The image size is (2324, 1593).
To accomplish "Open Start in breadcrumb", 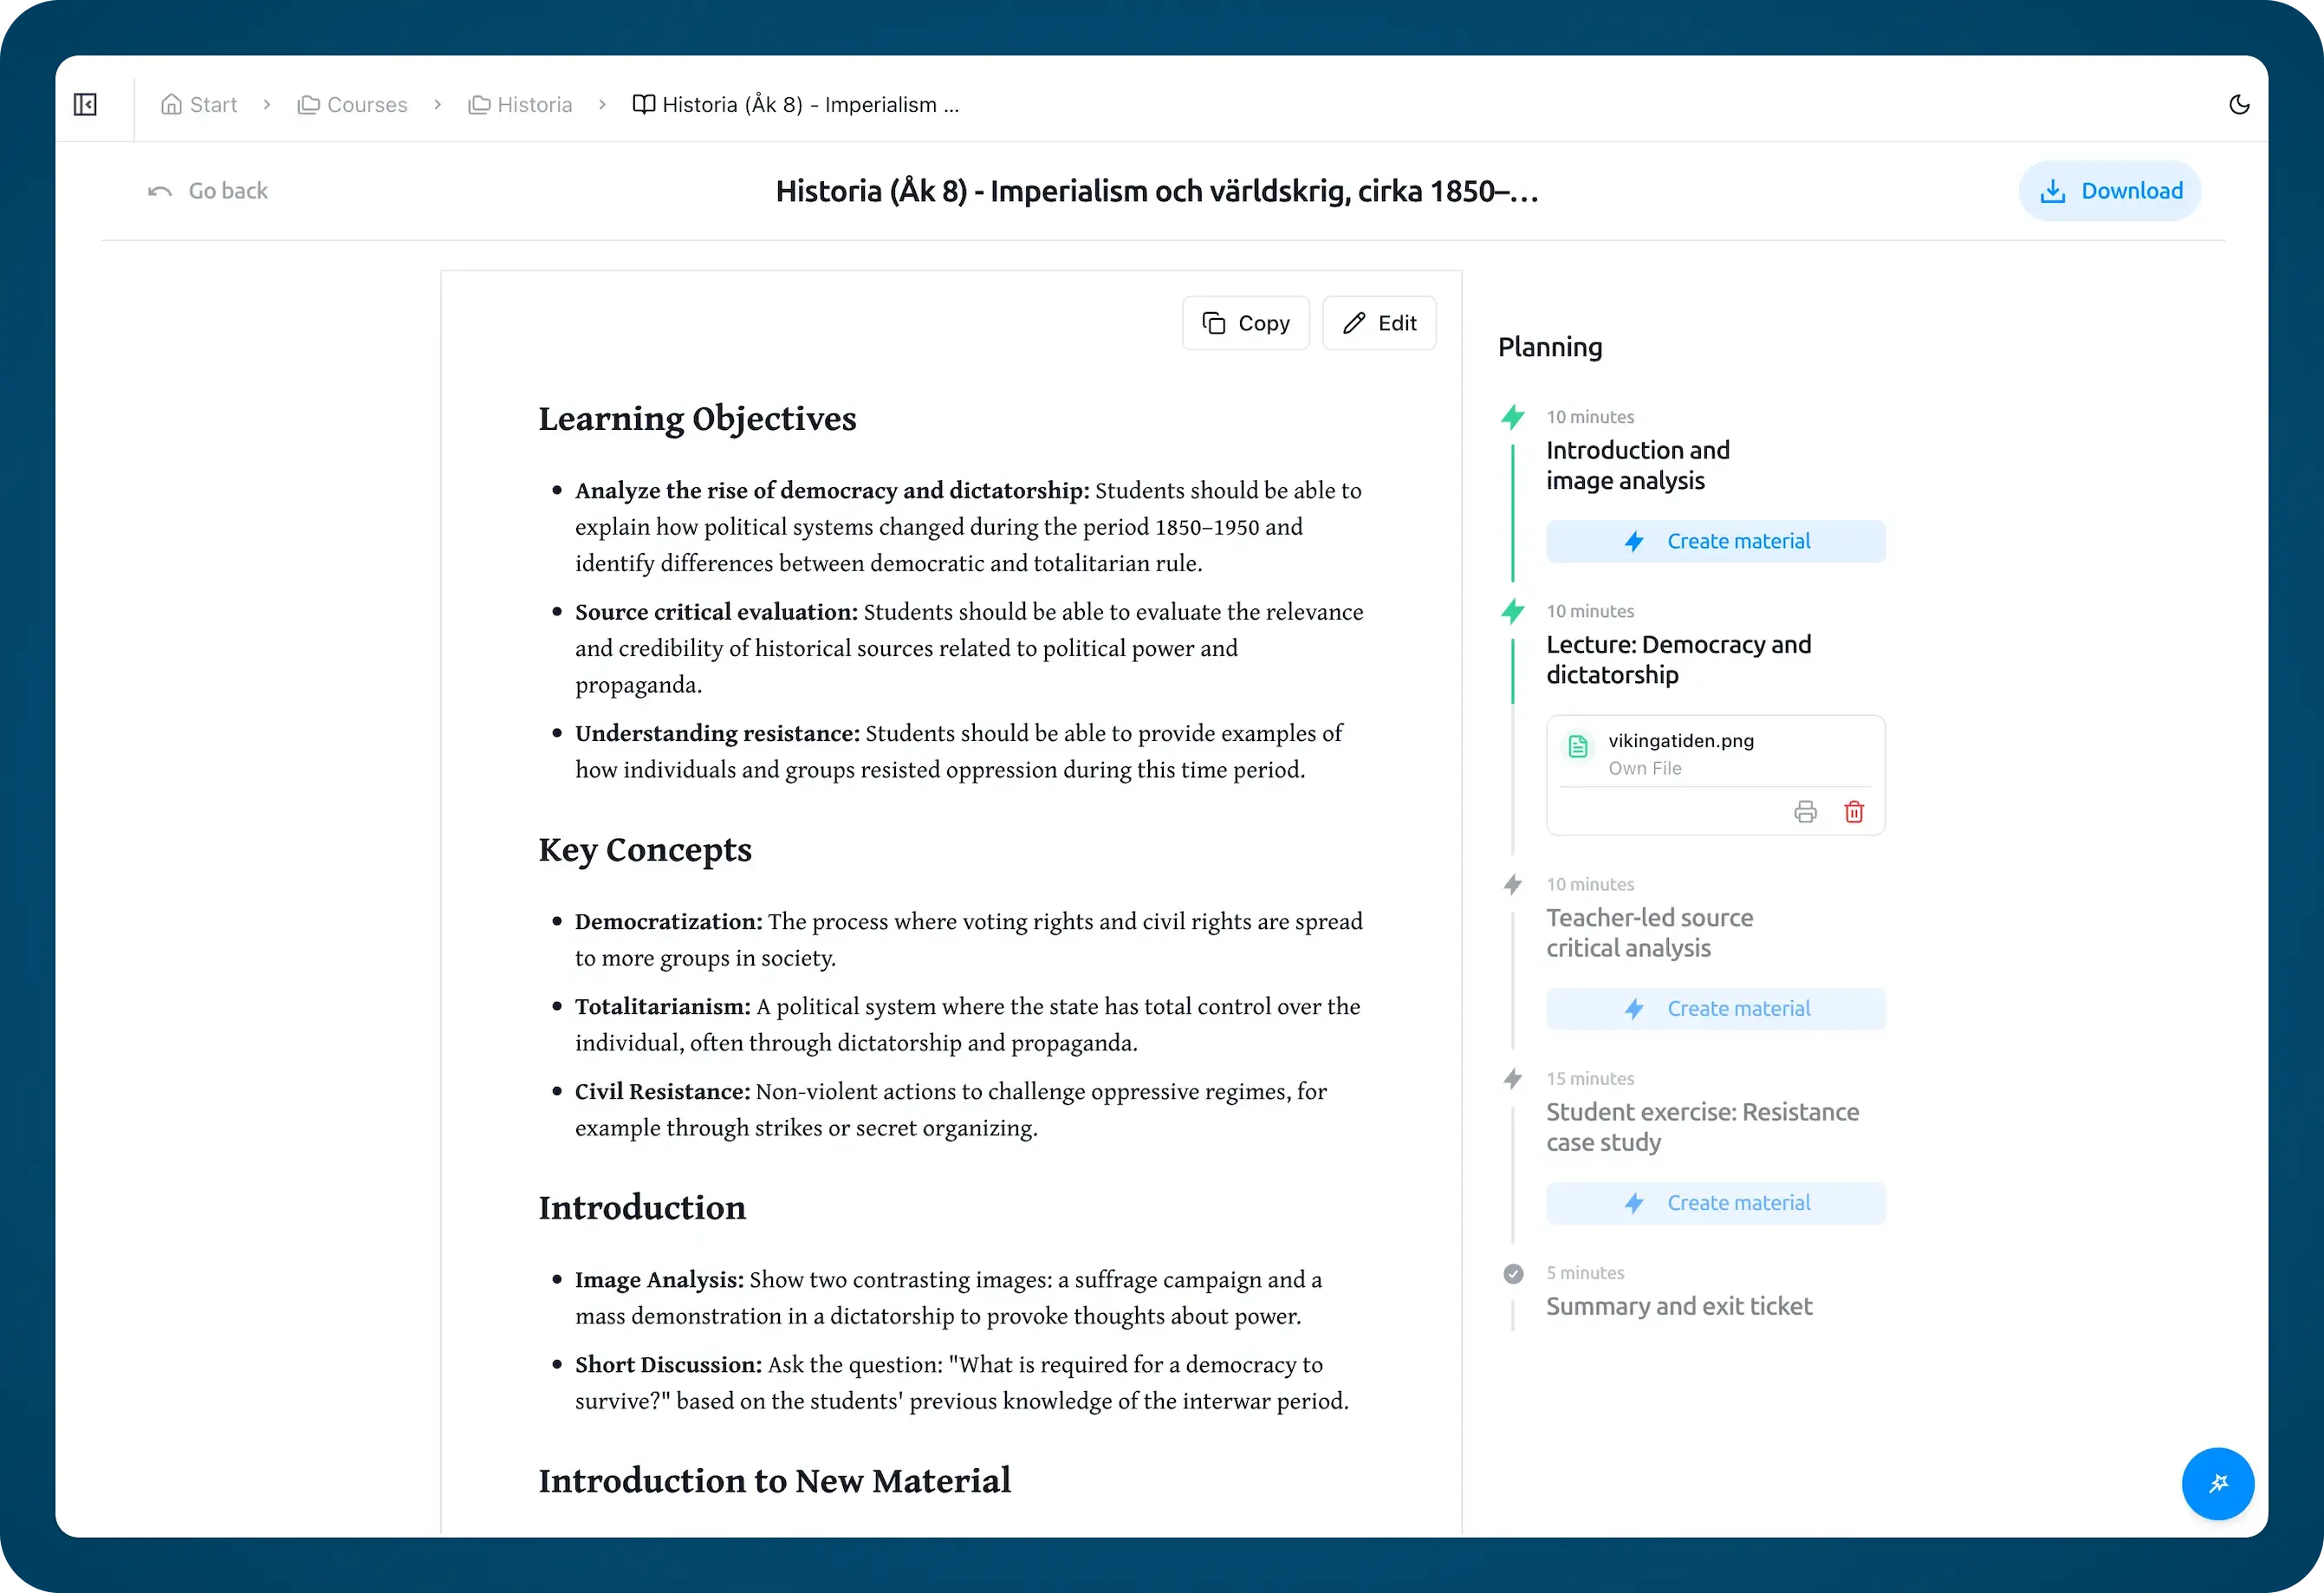I will pyautogui.click(x=199, y=105).
